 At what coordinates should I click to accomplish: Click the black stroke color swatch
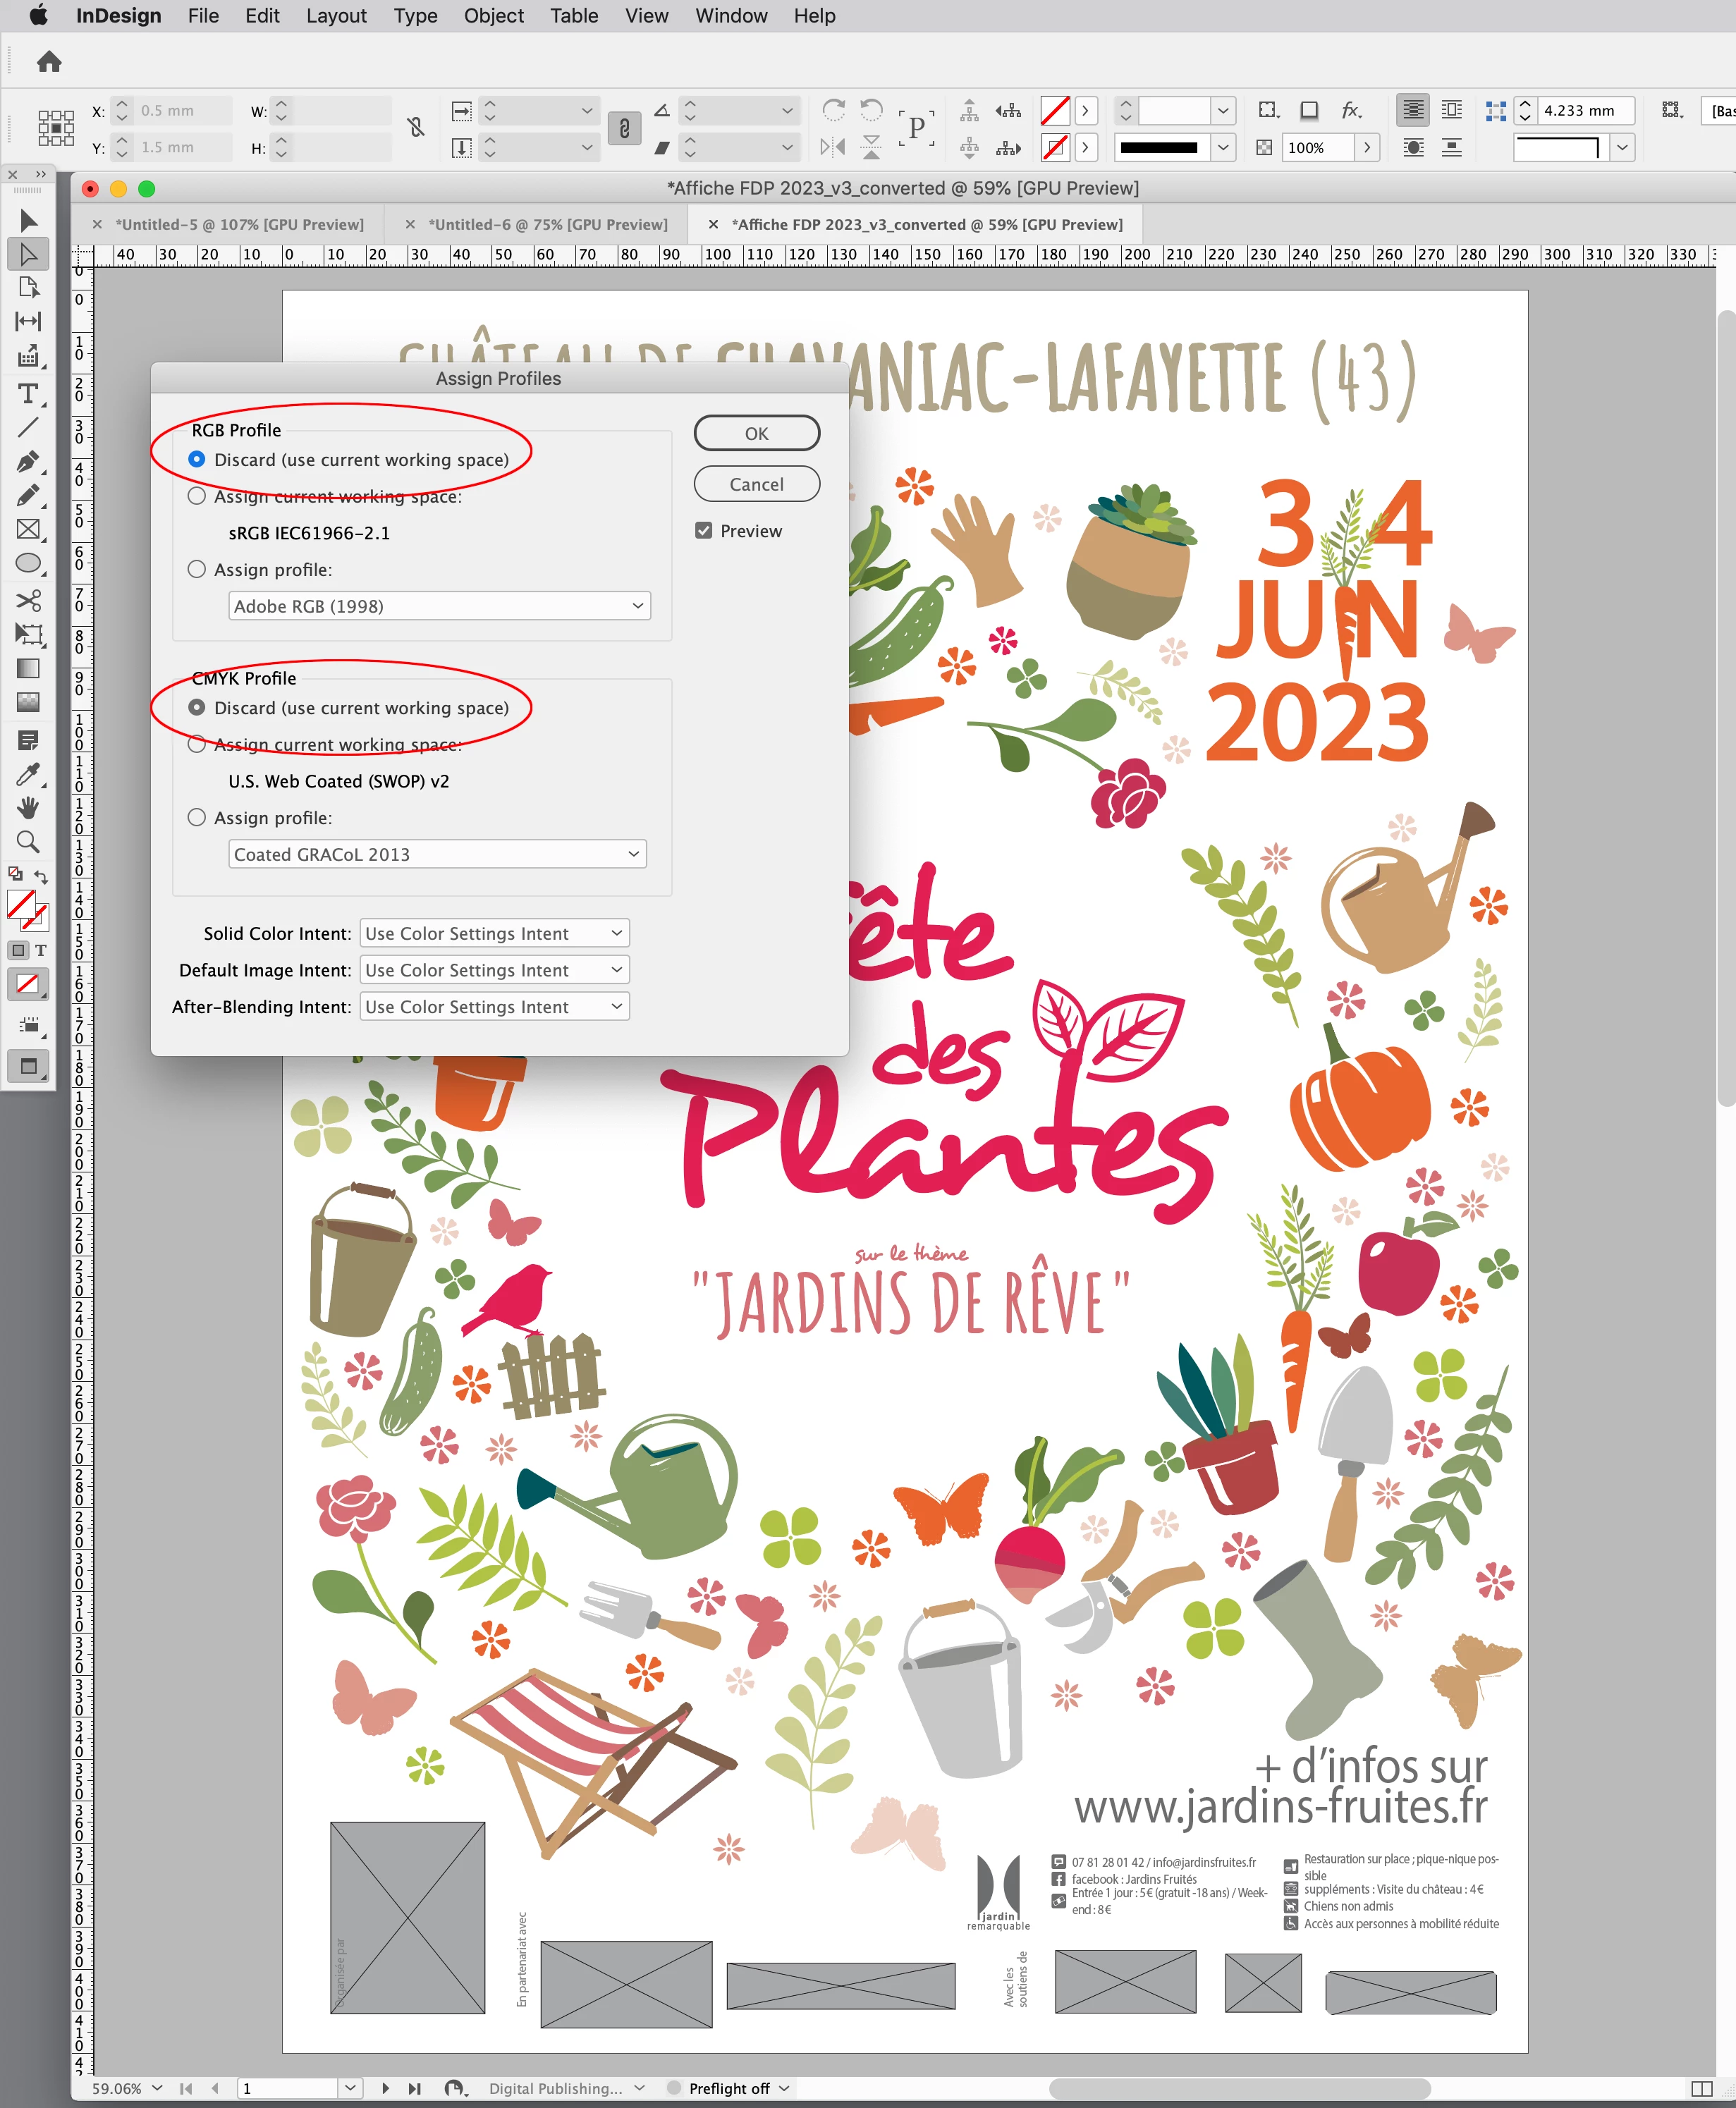point(1158,147)
